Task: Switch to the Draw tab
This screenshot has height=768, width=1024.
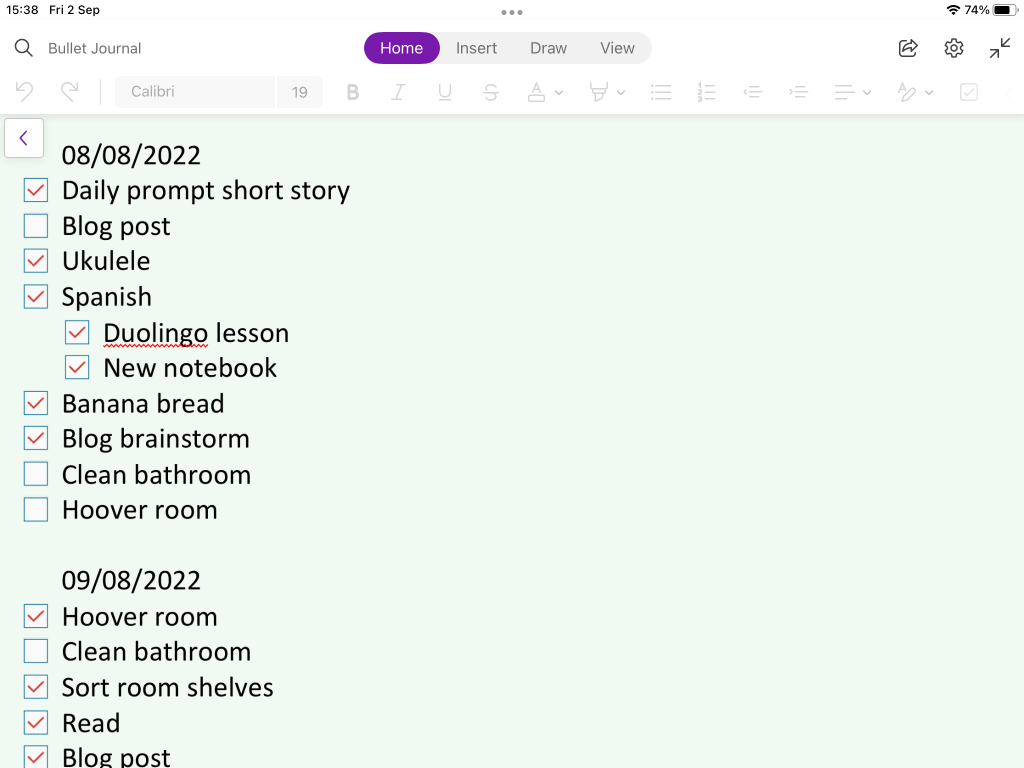Action: (548, 48)
